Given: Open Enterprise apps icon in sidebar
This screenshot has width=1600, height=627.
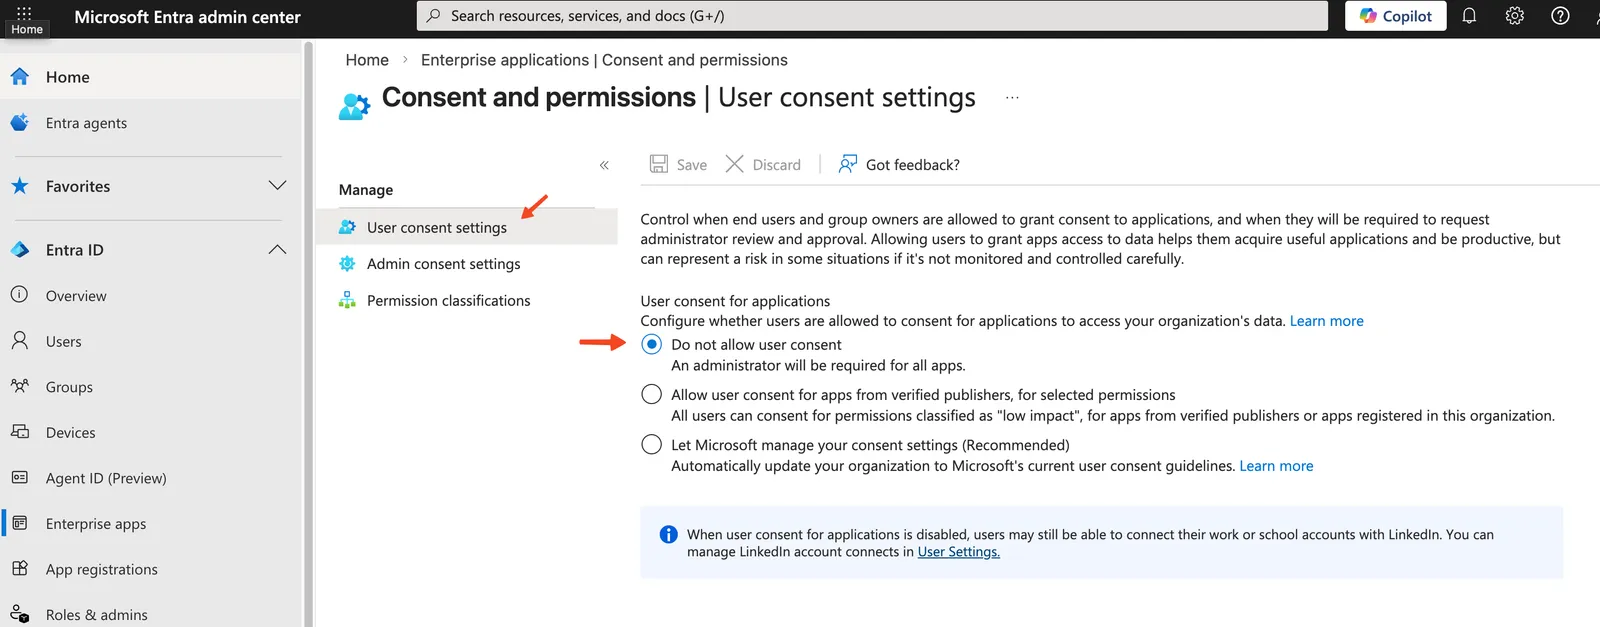Looking at the screenshot, I should [x=20, y=523].
